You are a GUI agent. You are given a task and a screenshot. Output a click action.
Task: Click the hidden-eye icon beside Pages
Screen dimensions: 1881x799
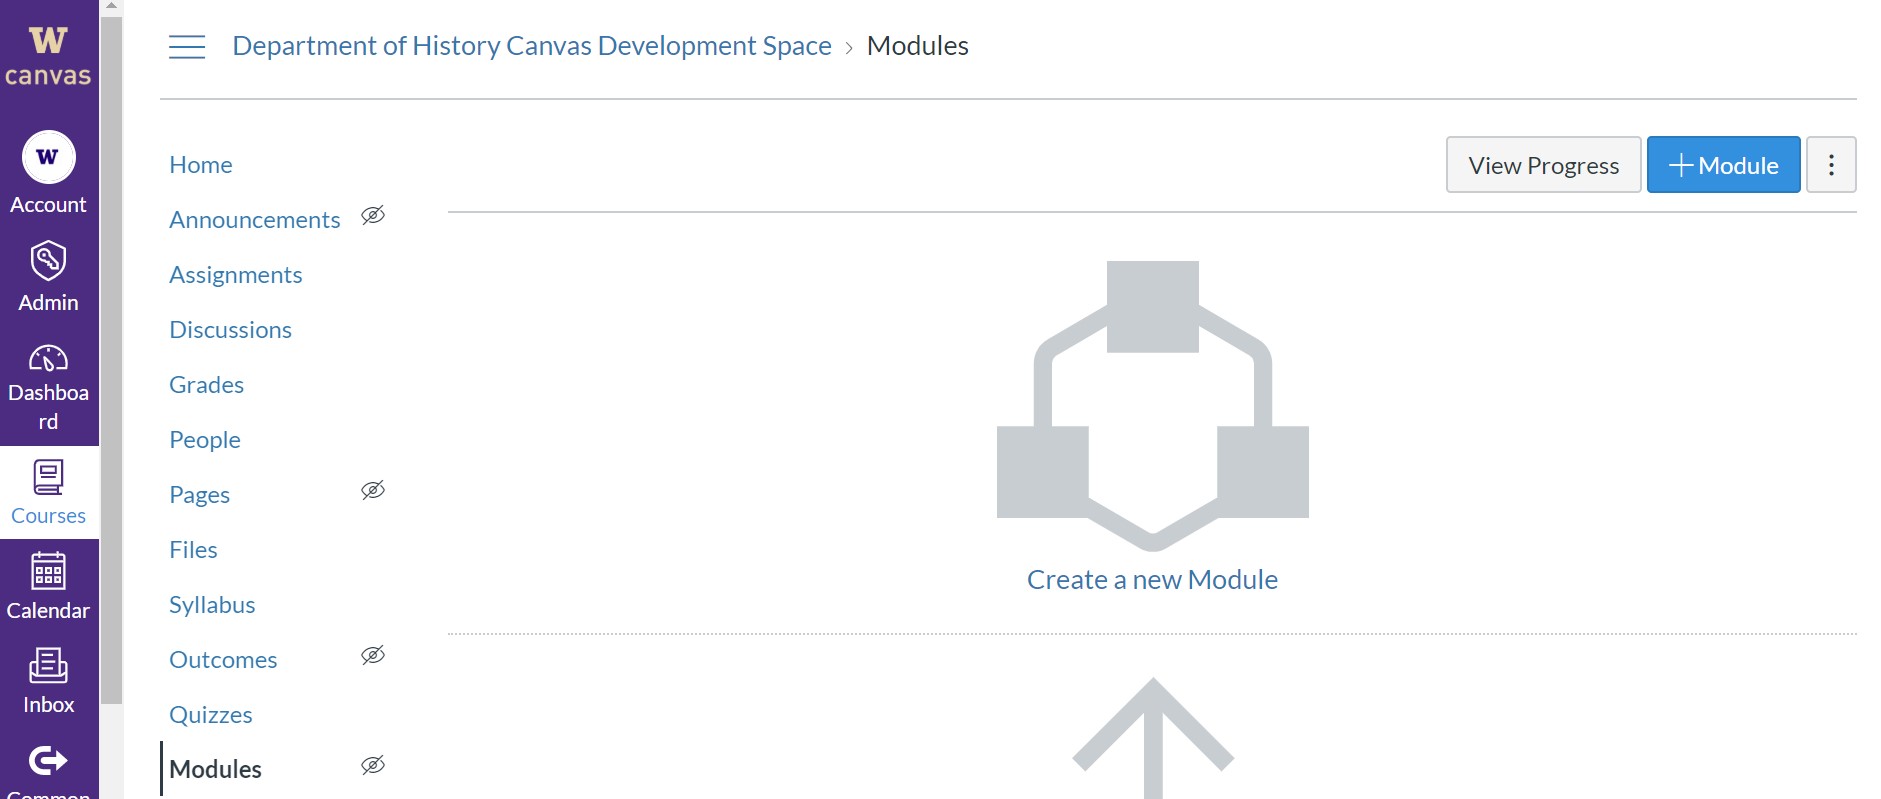(x=373, y=490)
